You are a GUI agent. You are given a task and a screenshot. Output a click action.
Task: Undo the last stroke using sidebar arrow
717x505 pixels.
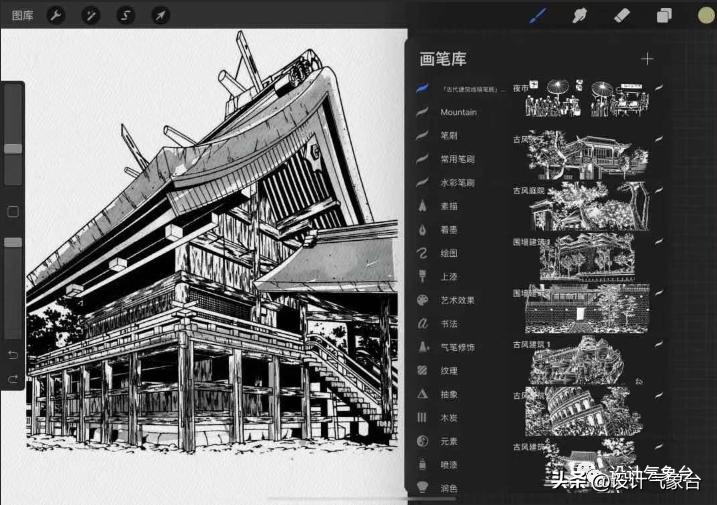pyautogui.click(x=13, y=355)
